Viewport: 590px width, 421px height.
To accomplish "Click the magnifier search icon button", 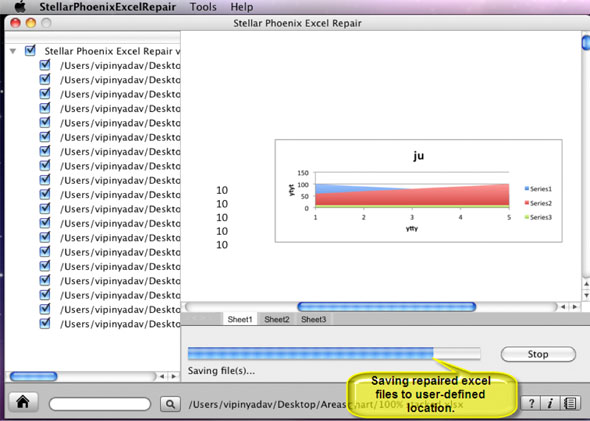I will (170, 404).
